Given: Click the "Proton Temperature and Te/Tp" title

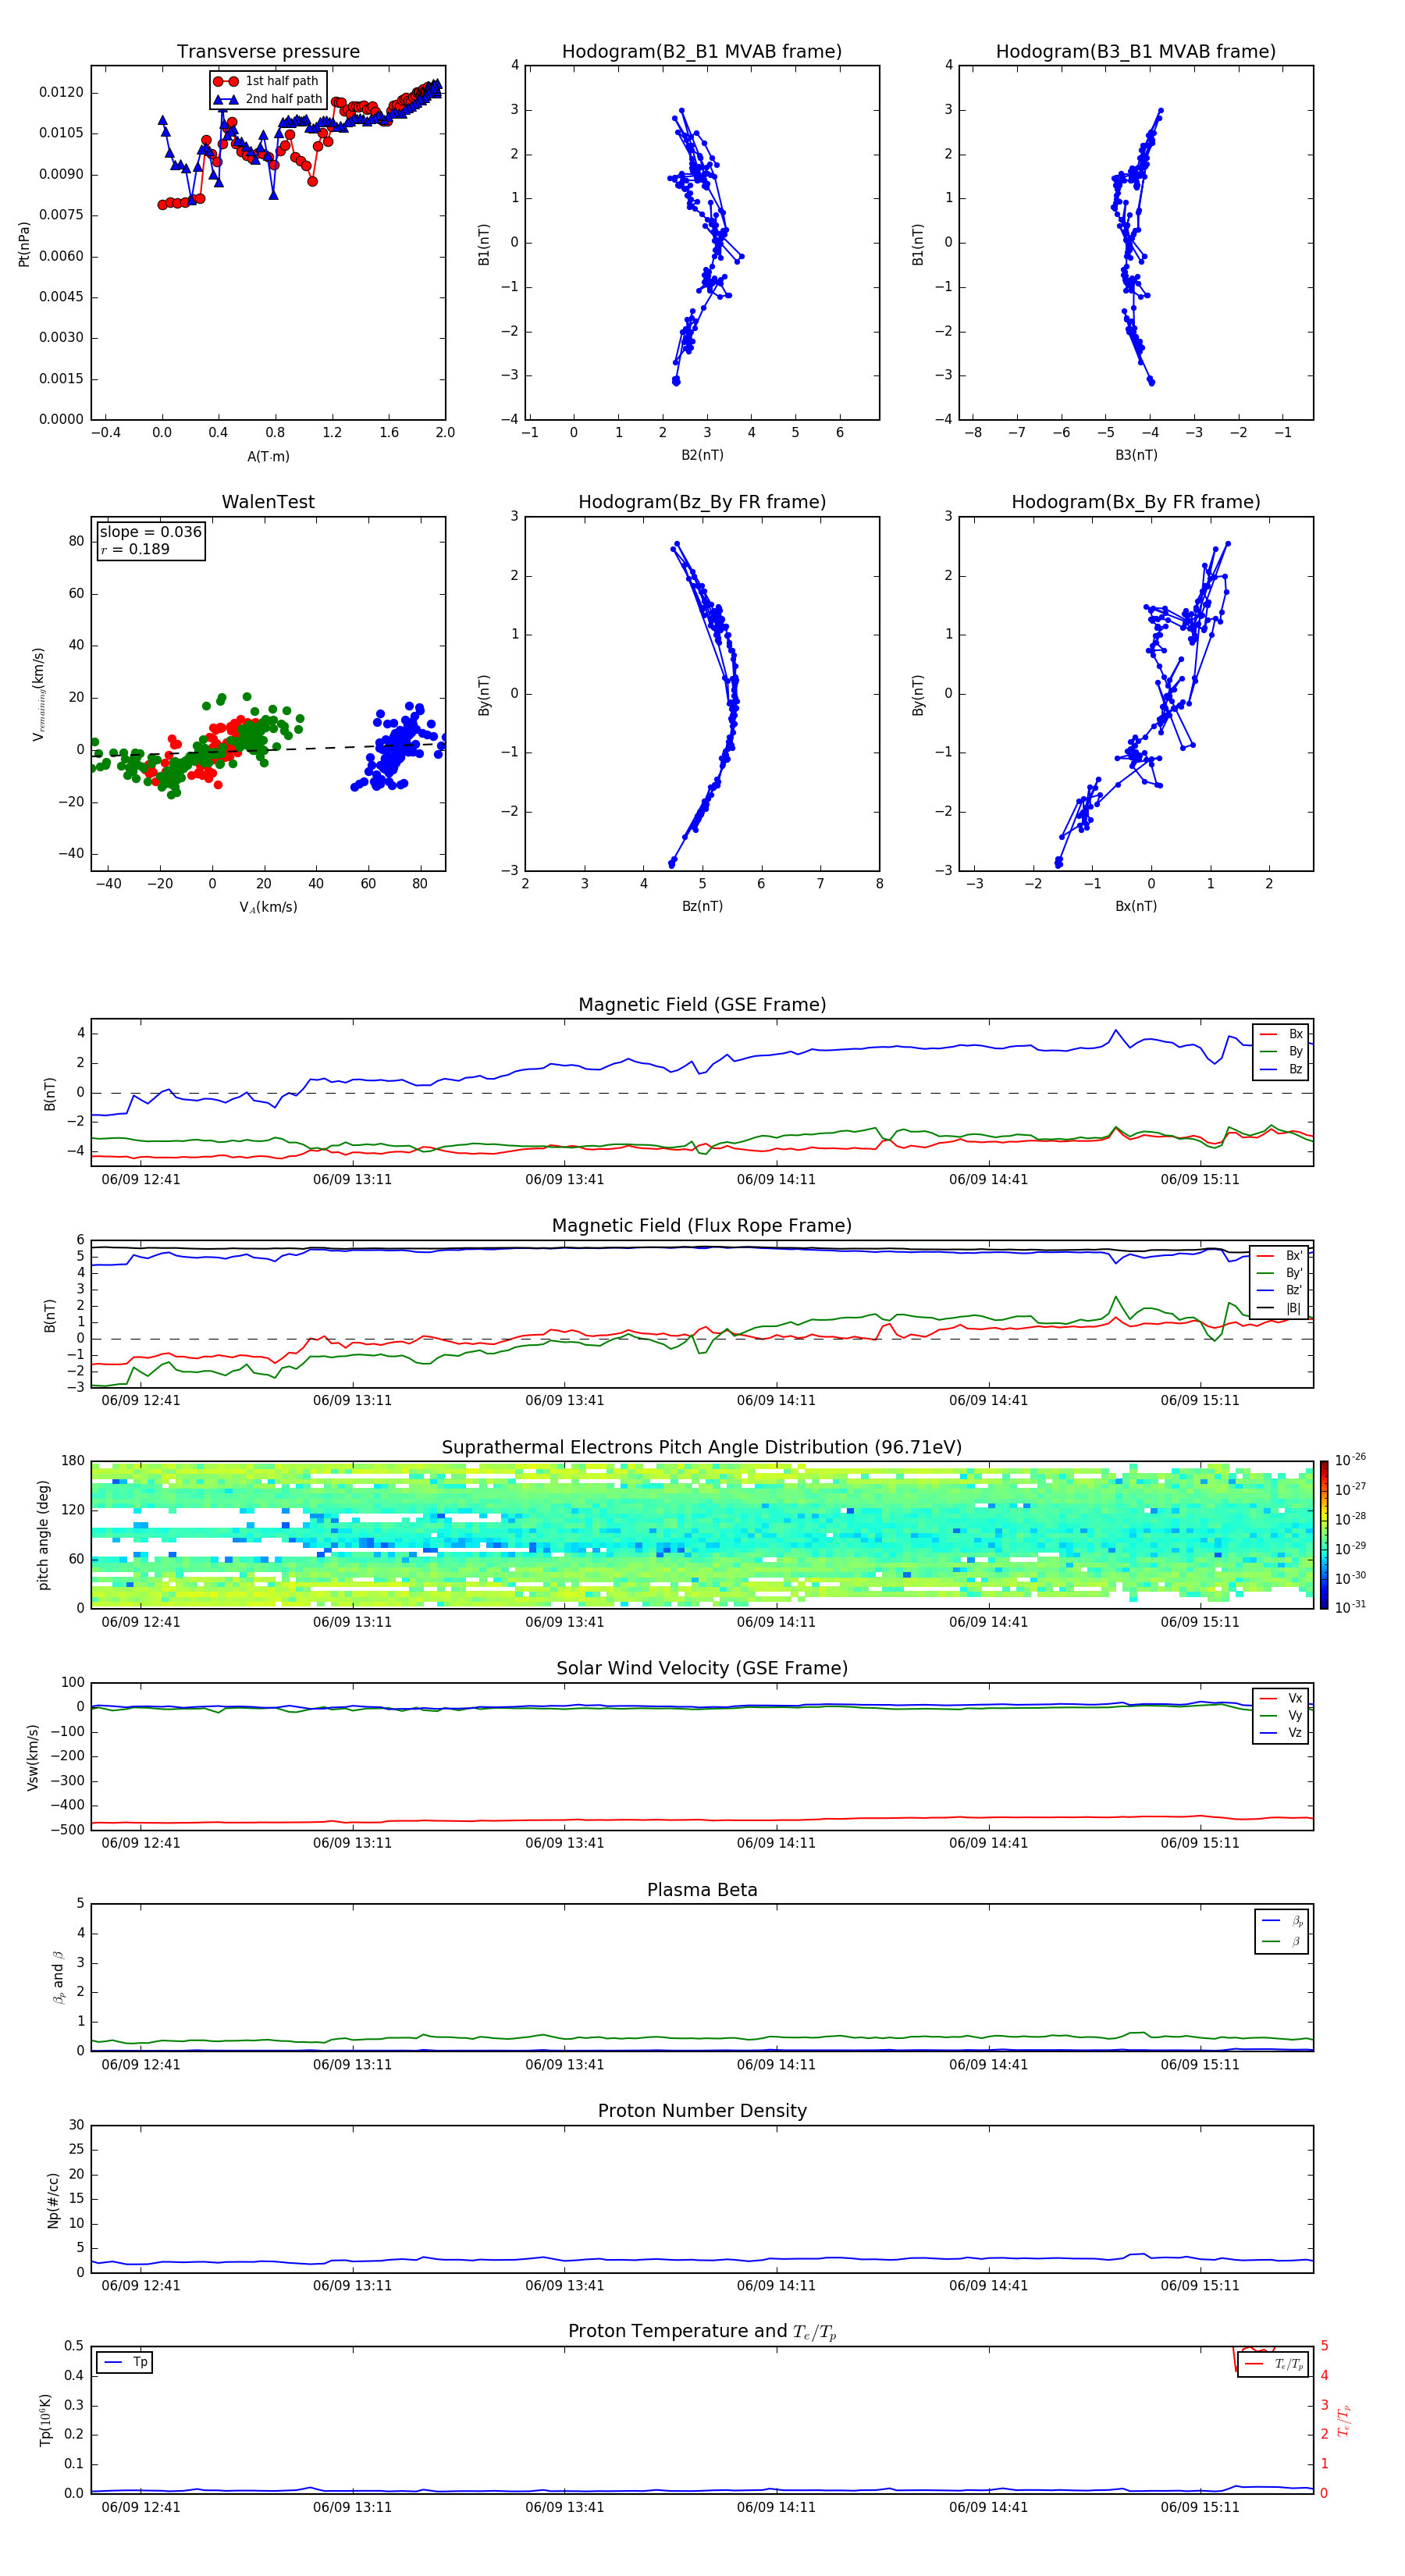Looking at the screenshot, I should (702, 2332).
